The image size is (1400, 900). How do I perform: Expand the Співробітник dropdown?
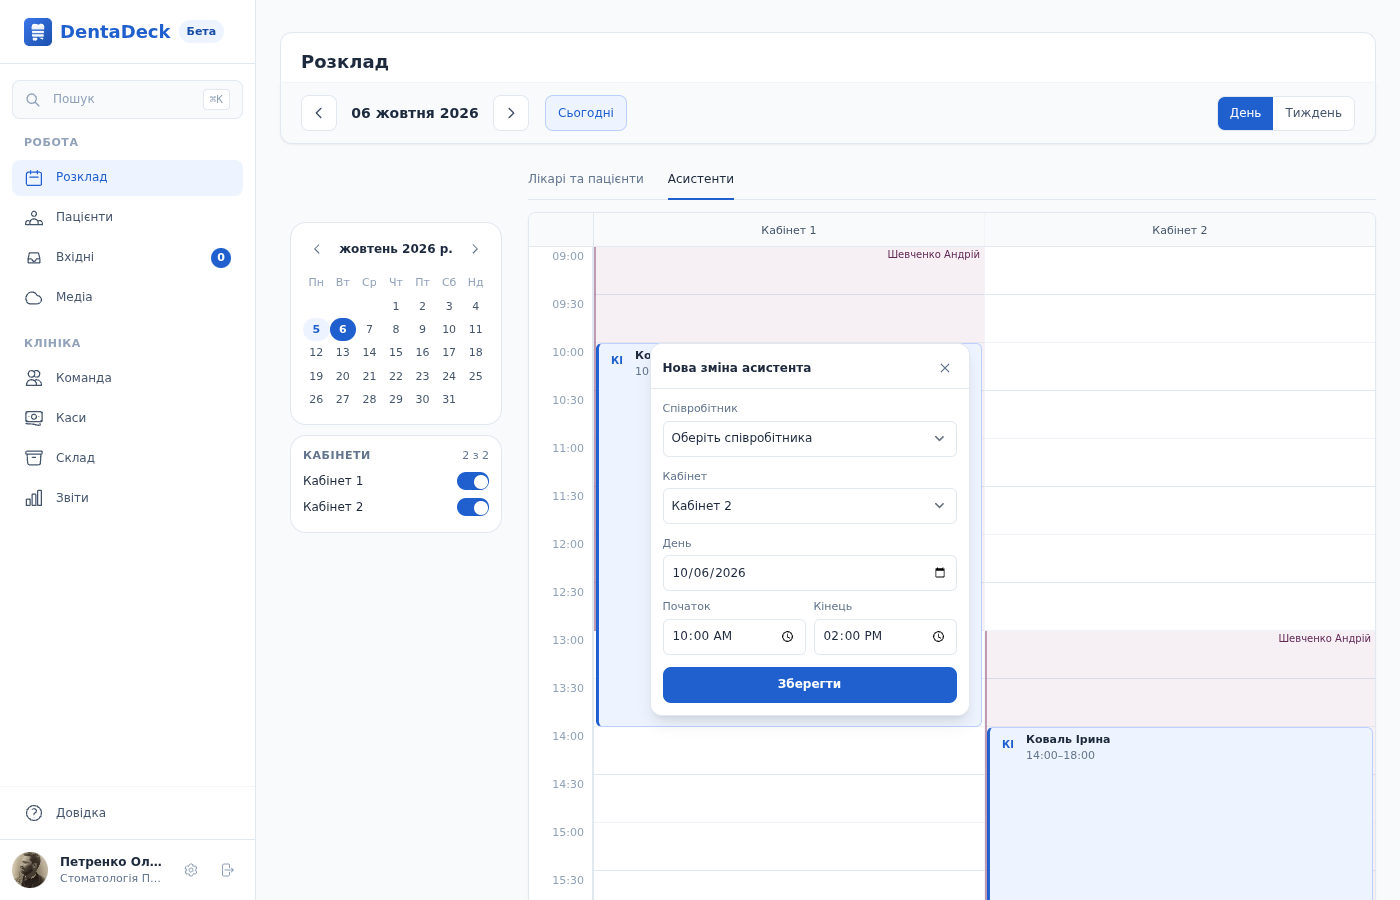click(x=810, y=439)
